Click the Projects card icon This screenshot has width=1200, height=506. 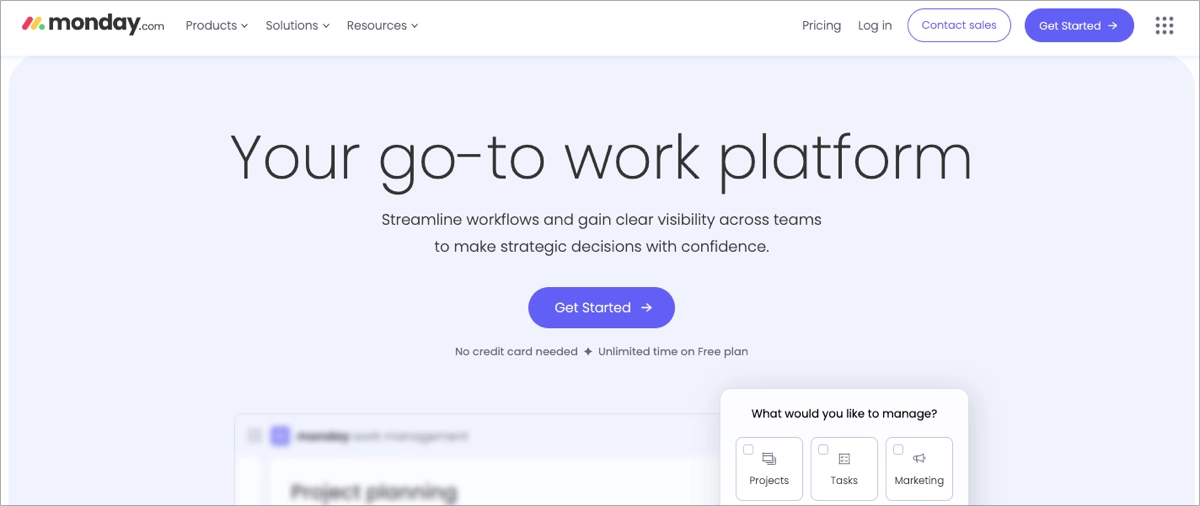[x=769, y=459]
